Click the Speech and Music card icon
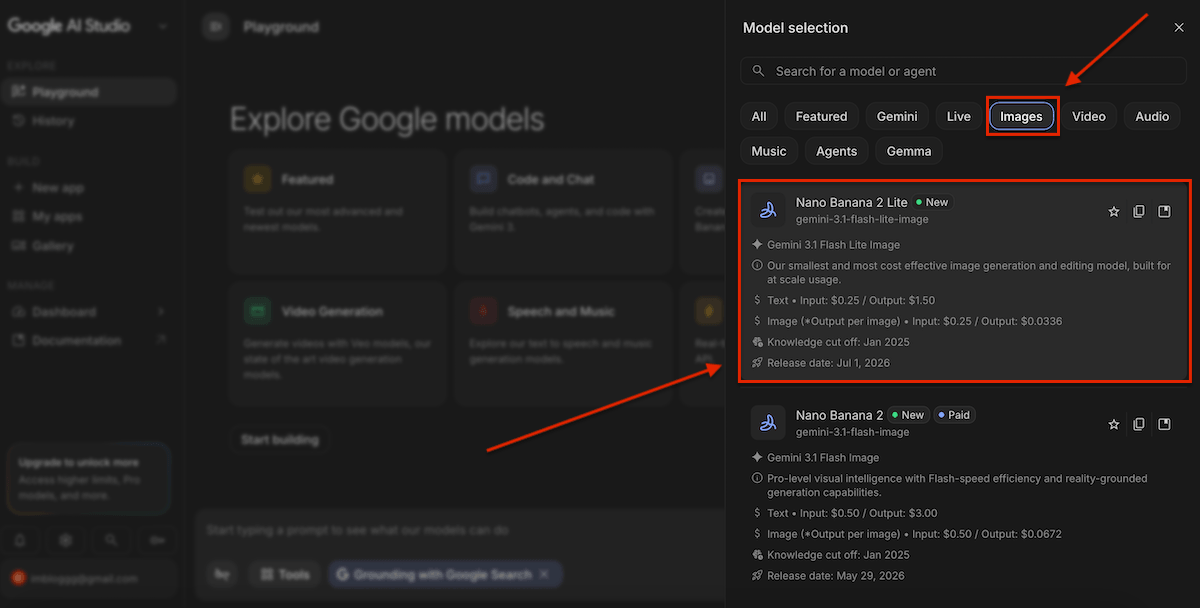Image resolution: width=1200 pixels, height=608 pixels. tap(484, 311)
